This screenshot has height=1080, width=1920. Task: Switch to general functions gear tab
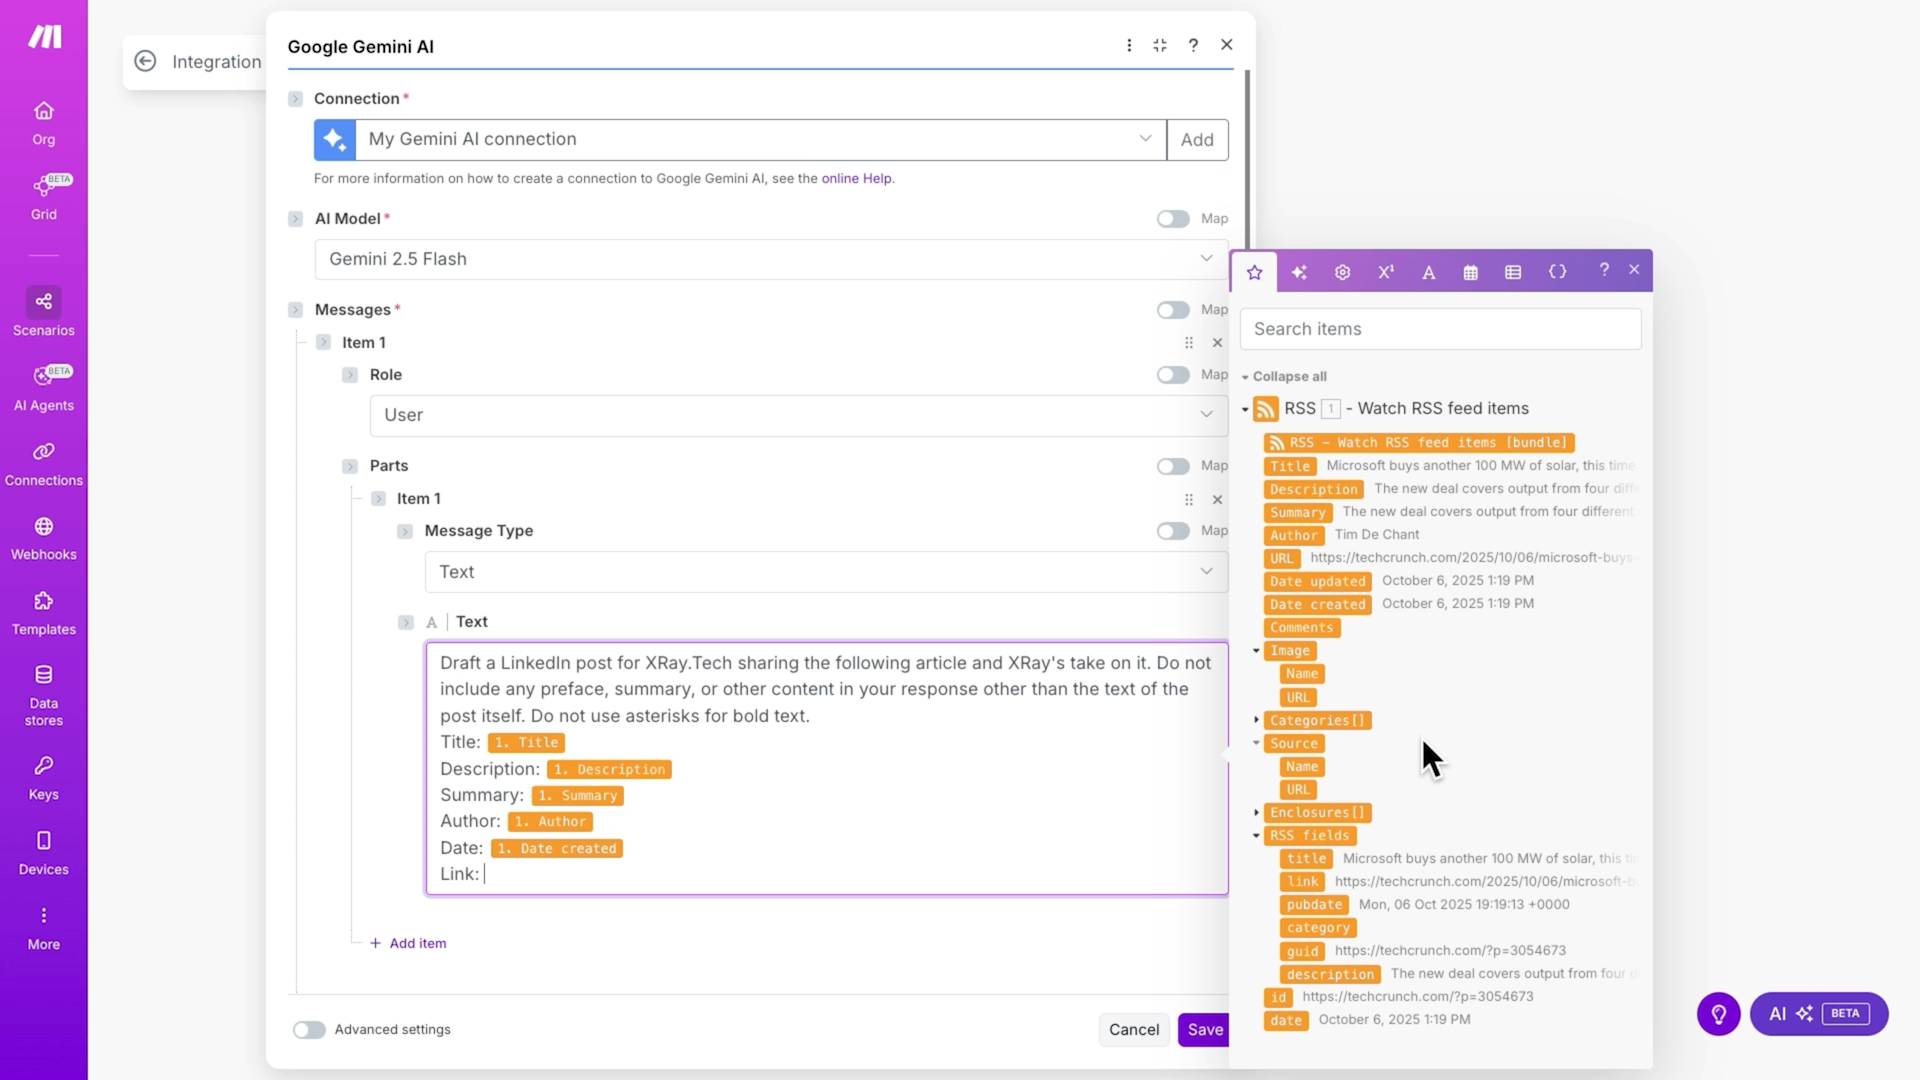[x=1342, y=272]
